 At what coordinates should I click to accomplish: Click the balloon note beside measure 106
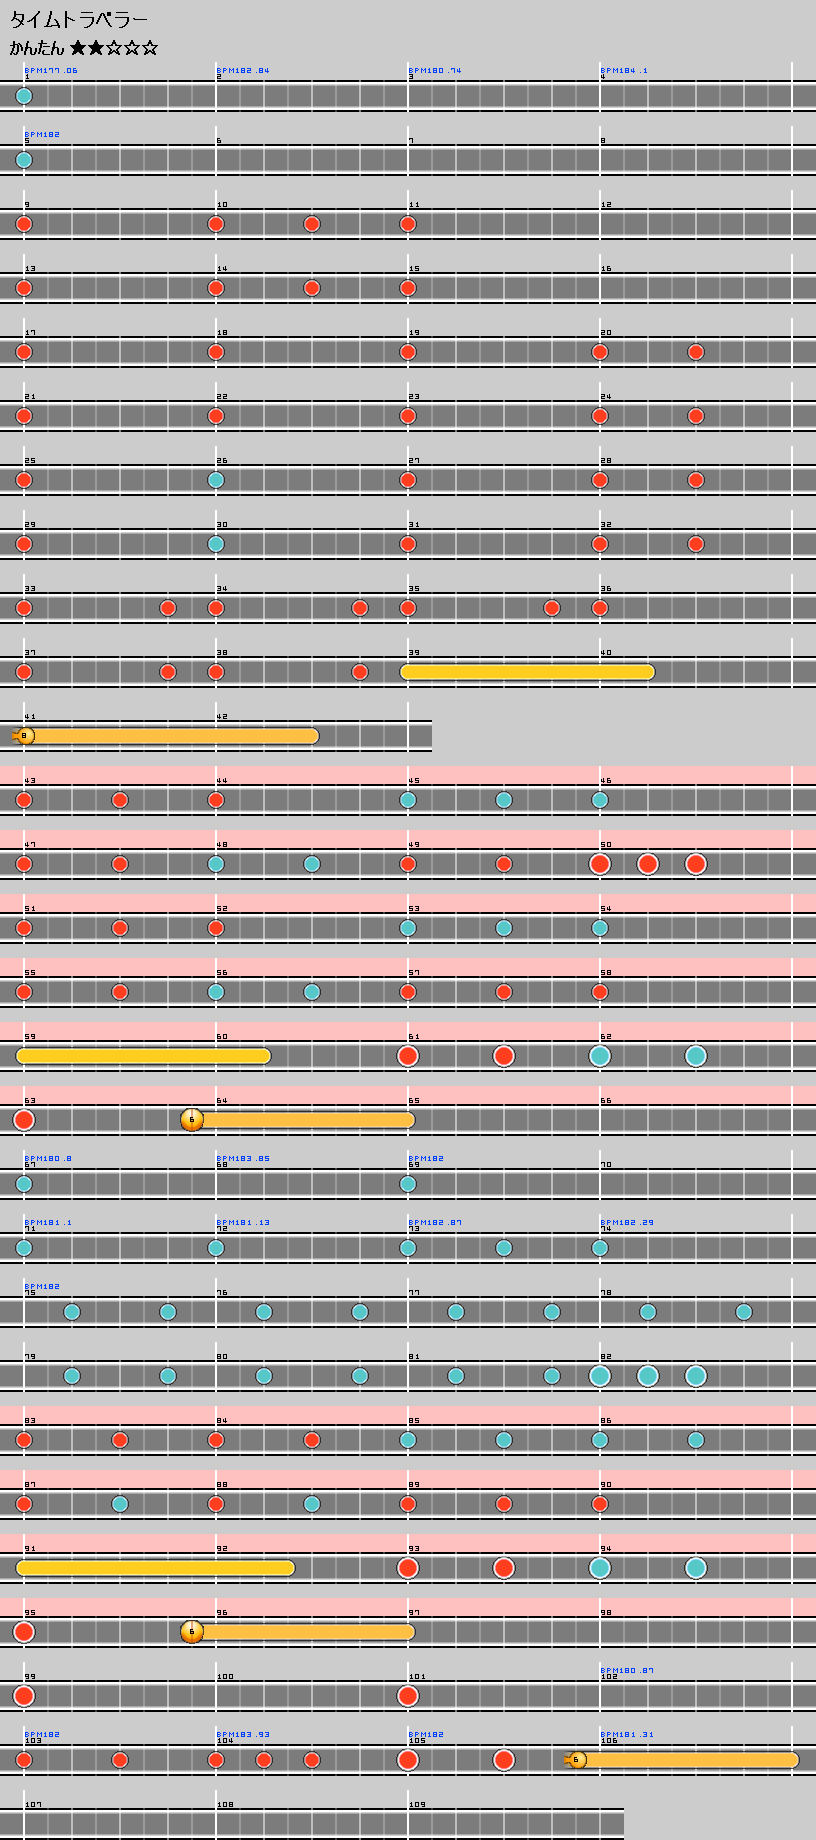click(576, 1760)
